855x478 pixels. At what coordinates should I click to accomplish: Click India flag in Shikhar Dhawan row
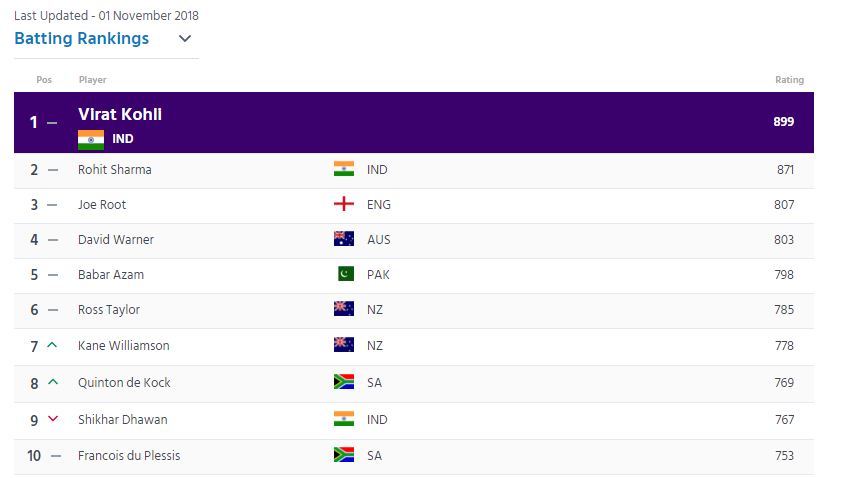click(x=344, y=419)
